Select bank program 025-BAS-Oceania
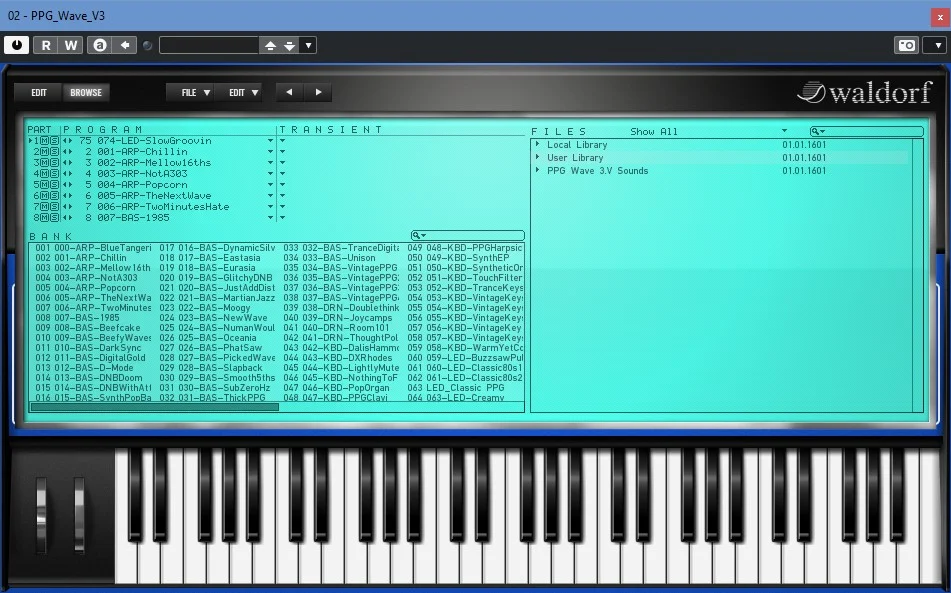The image size is (951, 593). 208,338
